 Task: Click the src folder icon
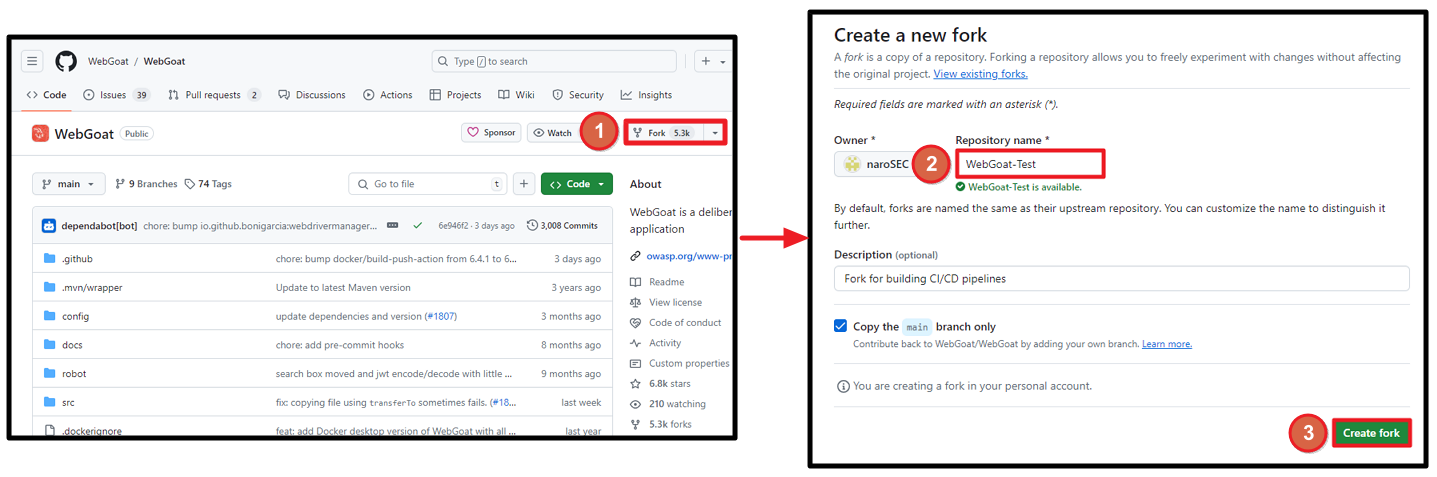tap(50, 402)
